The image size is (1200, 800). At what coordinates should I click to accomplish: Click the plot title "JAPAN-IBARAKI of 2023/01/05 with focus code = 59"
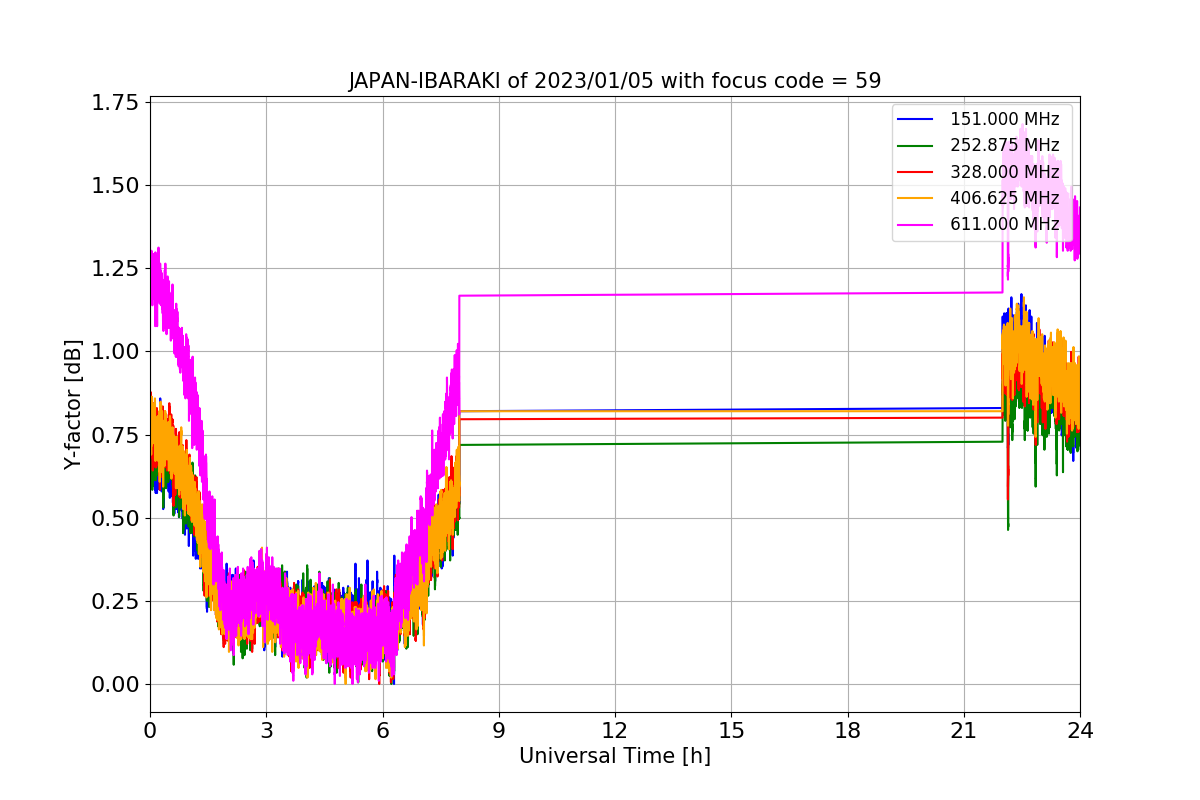(614, 81)
